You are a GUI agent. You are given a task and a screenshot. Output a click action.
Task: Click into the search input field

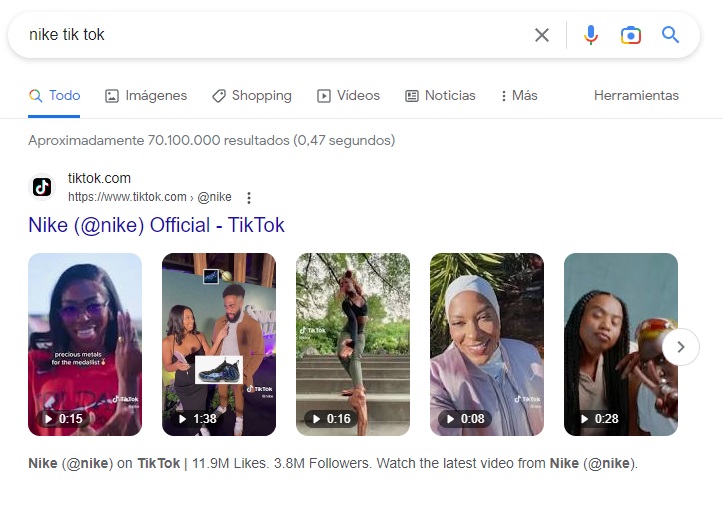tap(270, 35)
